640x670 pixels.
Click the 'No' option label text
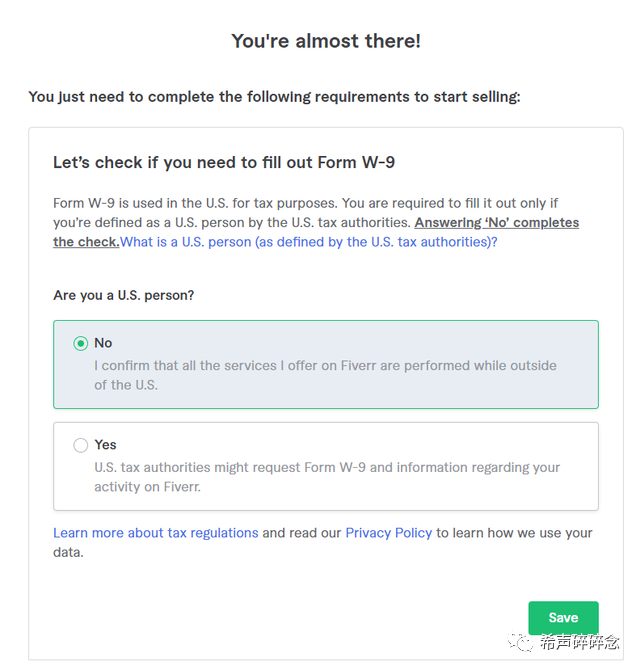[x=103, y=343]
